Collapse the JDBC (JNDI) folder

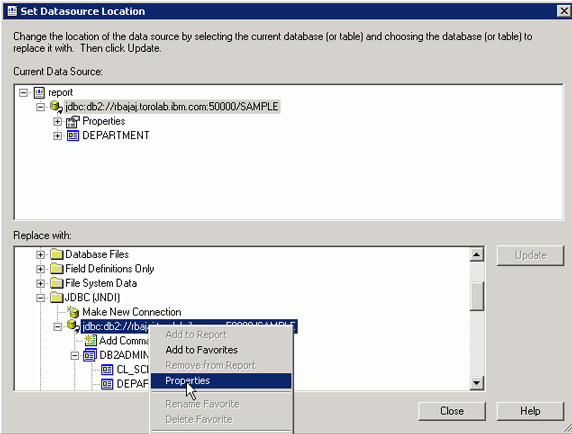(40, 298)
